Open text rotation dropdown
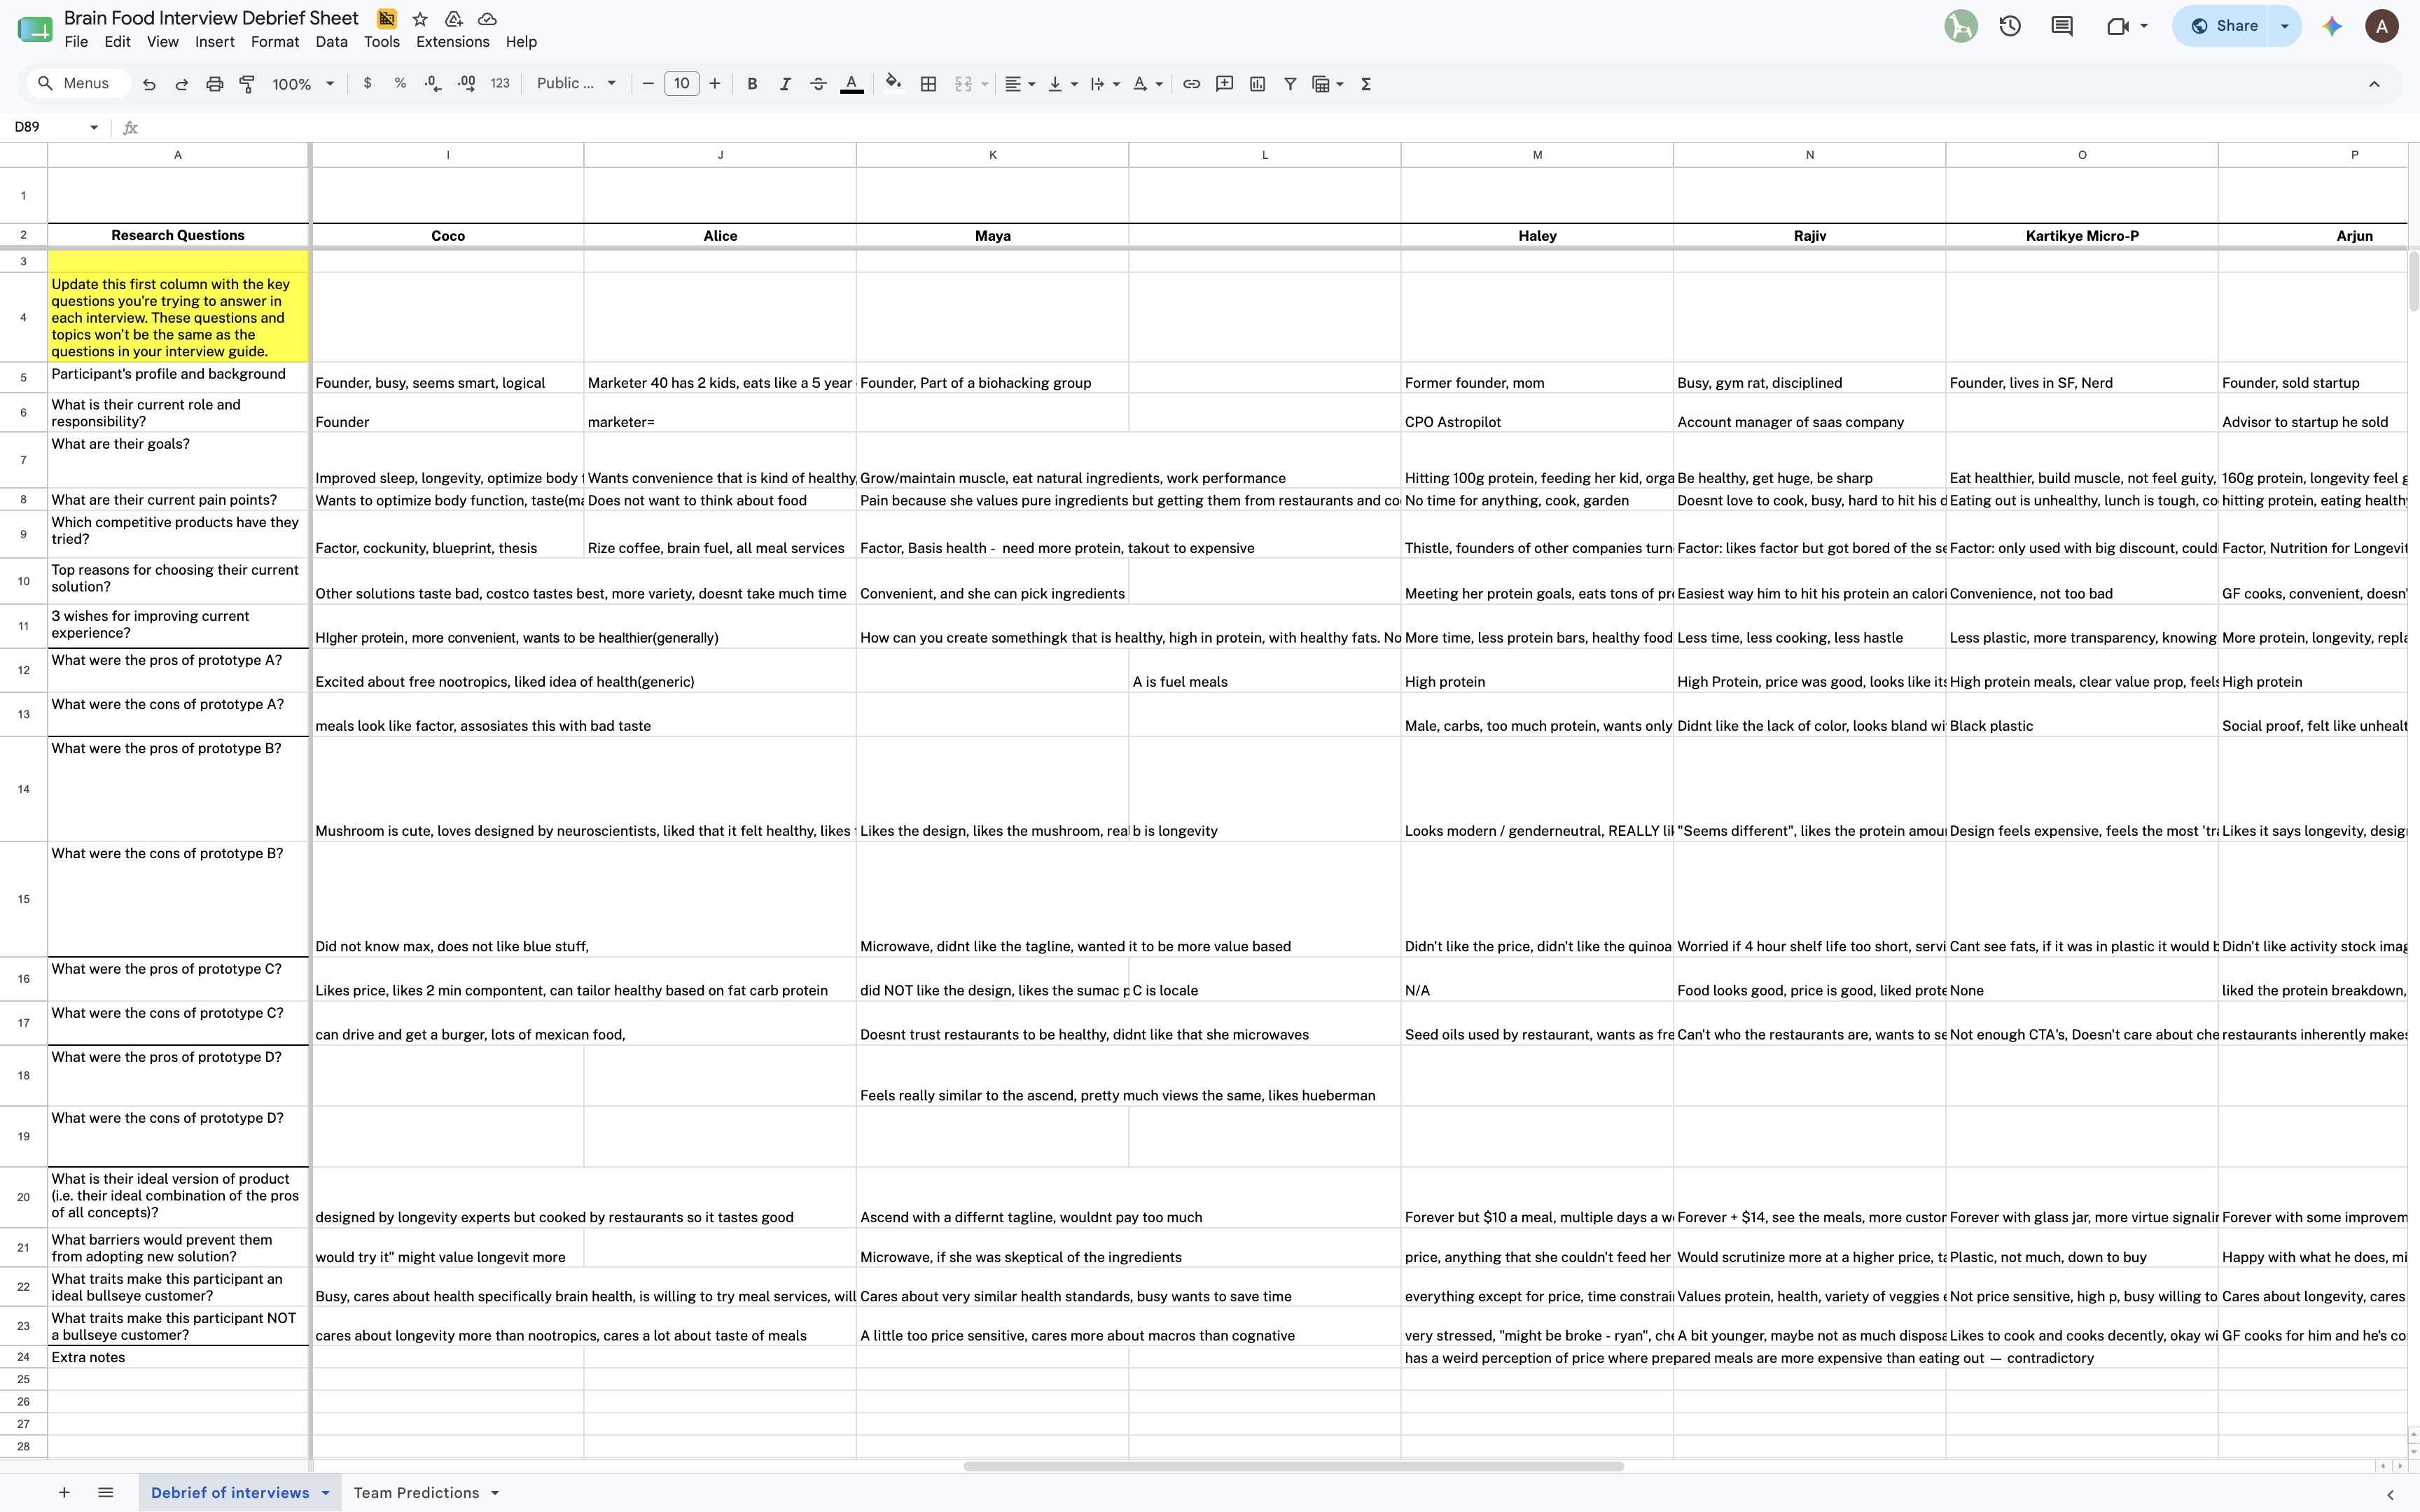This screenshot has width=2420, height=1512. pos(1147,84)
